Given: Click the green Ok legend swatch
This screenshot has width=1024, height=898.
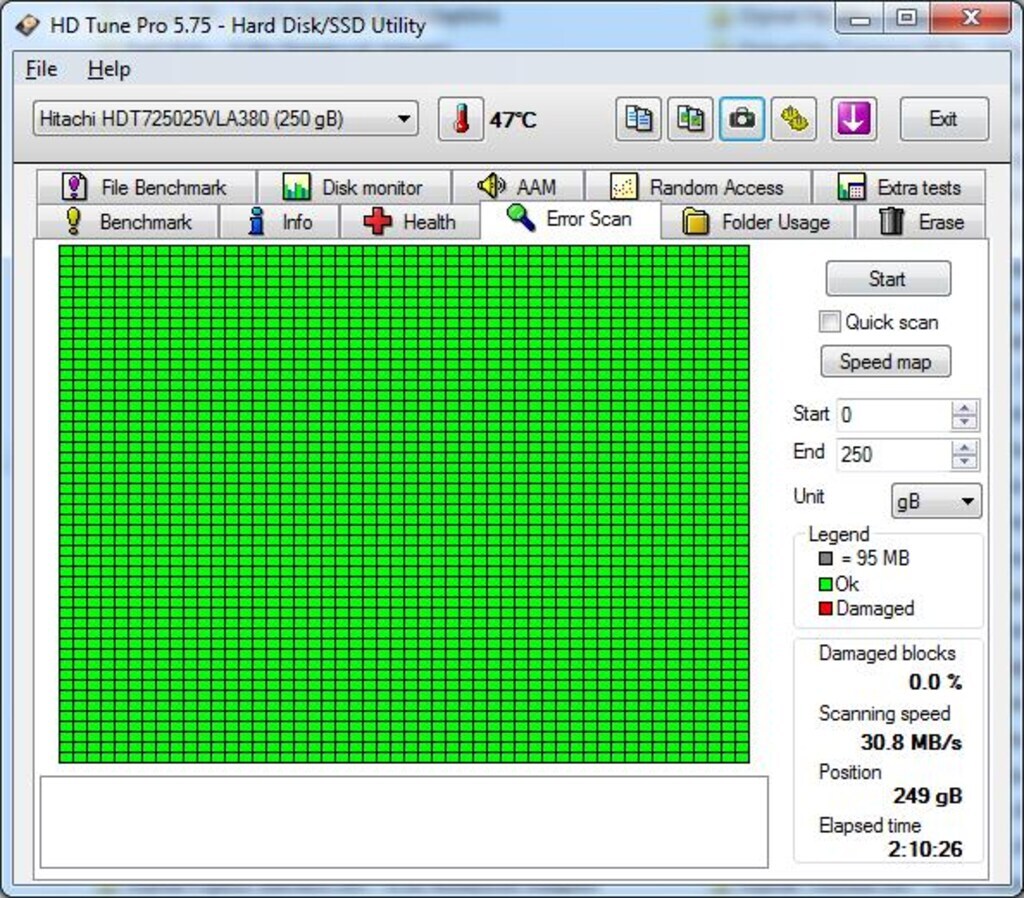Looking at the screenshot, I should (825, 584).
